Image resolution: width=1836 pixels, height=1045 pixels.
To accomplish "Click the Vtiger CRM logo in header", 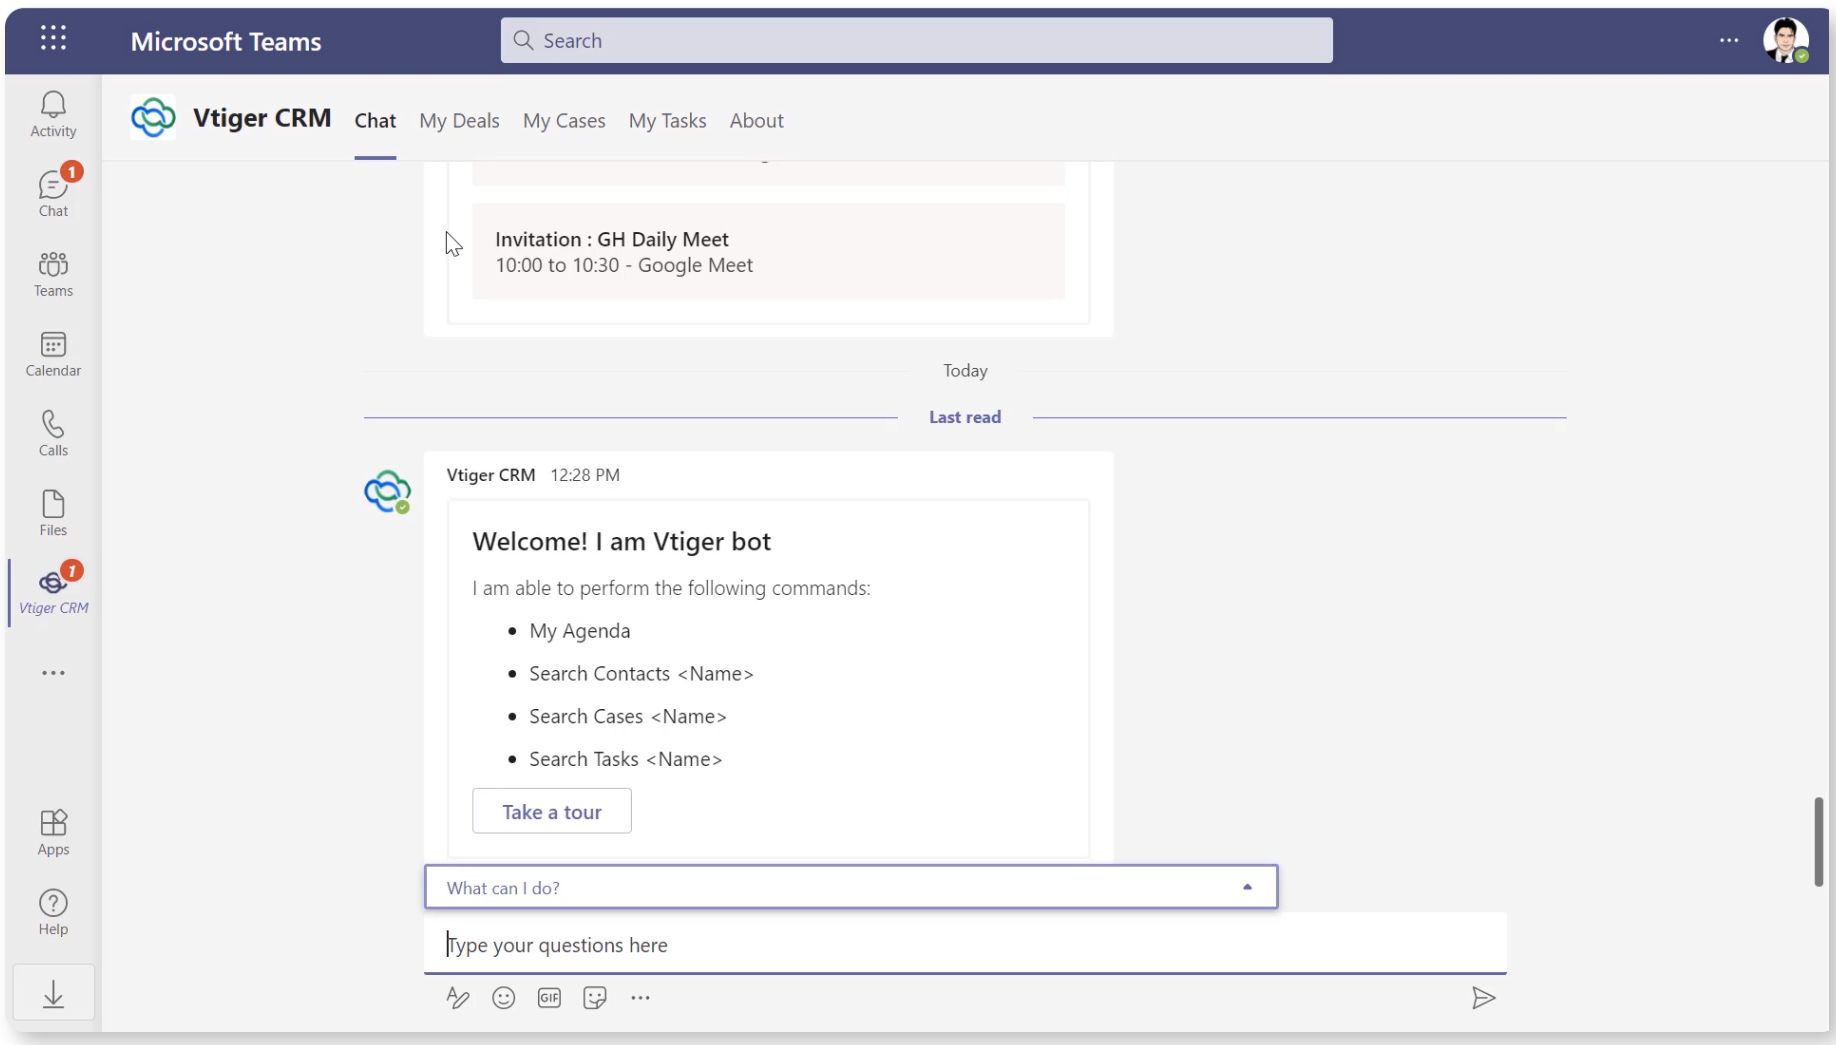I will (153, 118).
